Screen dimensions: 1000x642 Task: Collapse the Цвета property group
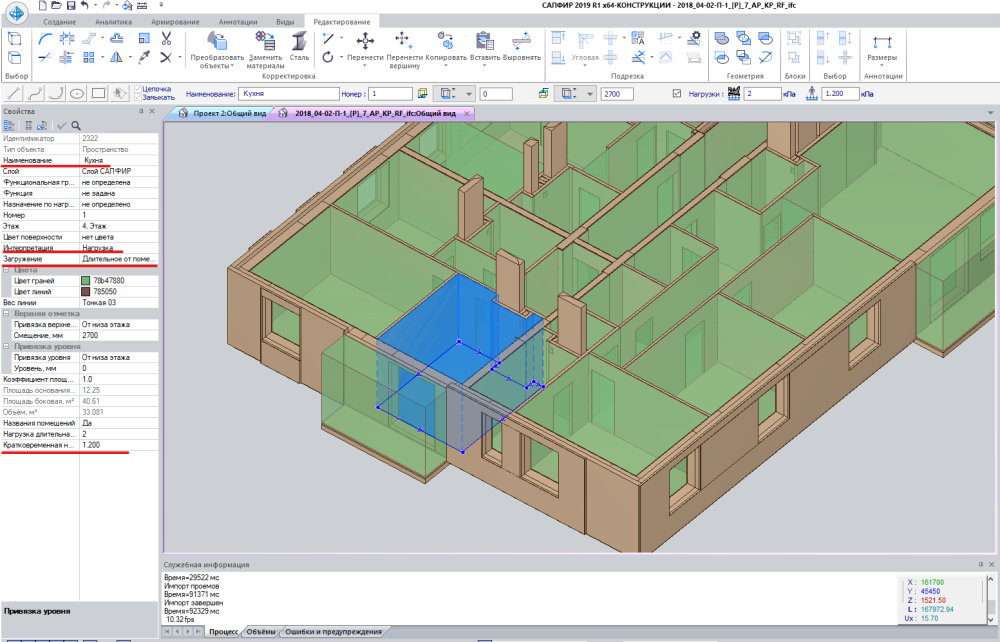pos(6,270)
